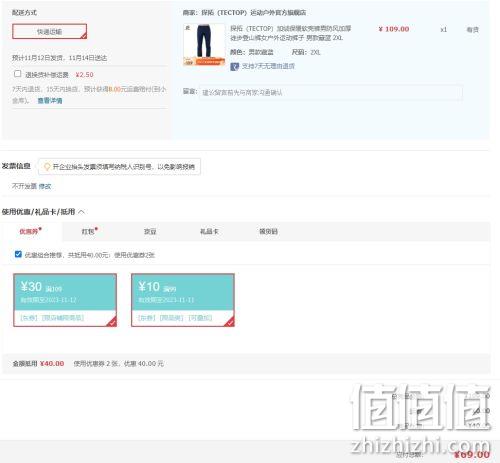Viewport: 500px width, 463px height.
Task: Click the ¥30 coupon's selected checkmark corner
Action: coord(112,322)
